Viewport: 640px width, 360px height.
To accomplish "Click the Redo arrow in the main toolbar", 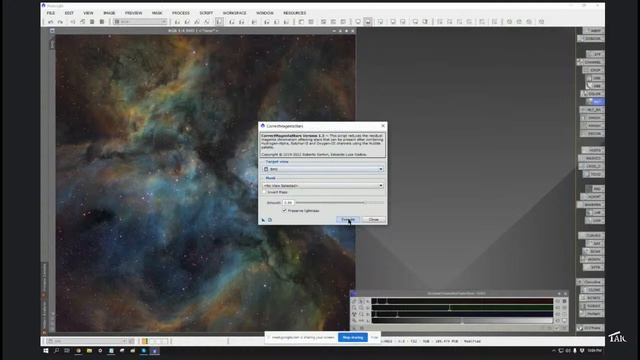I will coord(60,22).
